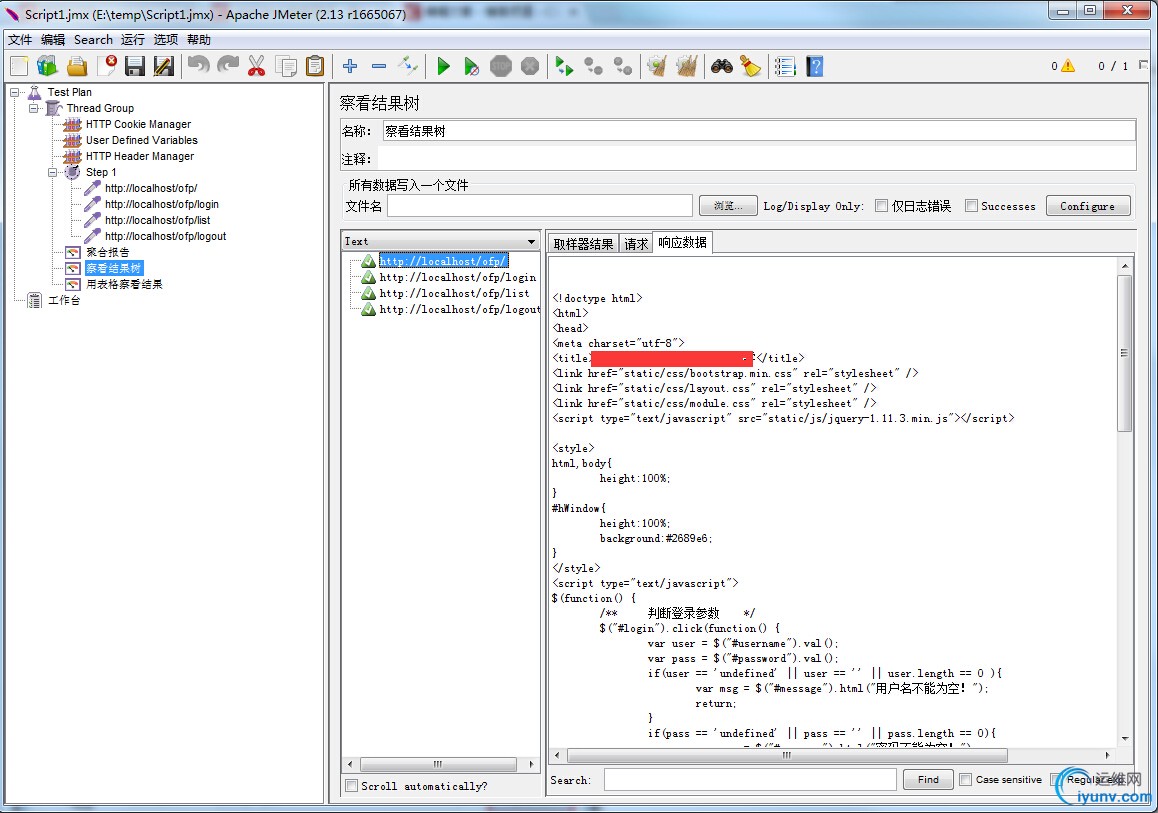Collapse the Step 1 tree node
This screenshot has width=1158, height=813.
52,172
